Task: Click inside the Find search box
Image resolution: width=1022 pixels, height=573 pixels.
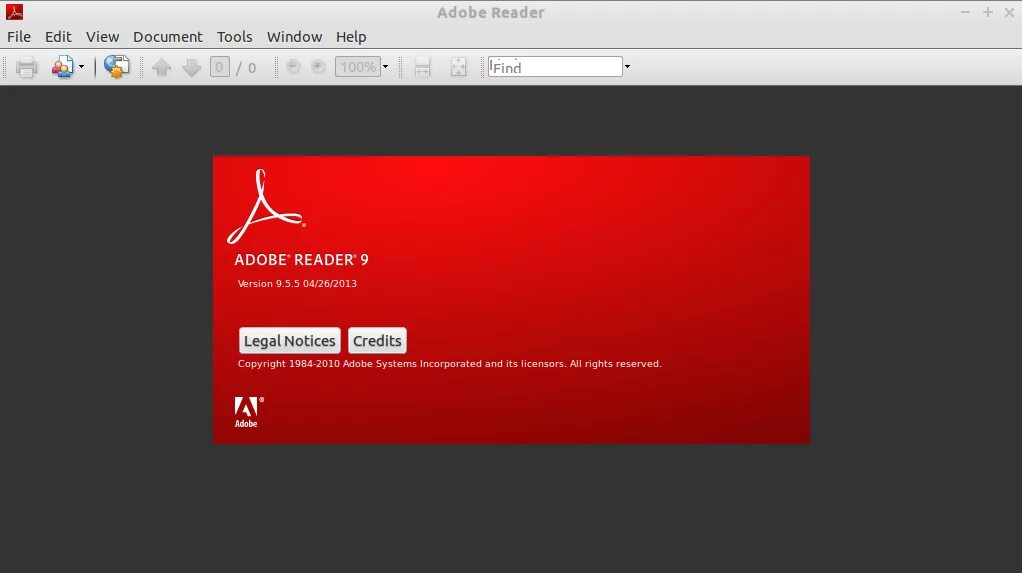Action: pyautogui.click(x=555, y=67)
